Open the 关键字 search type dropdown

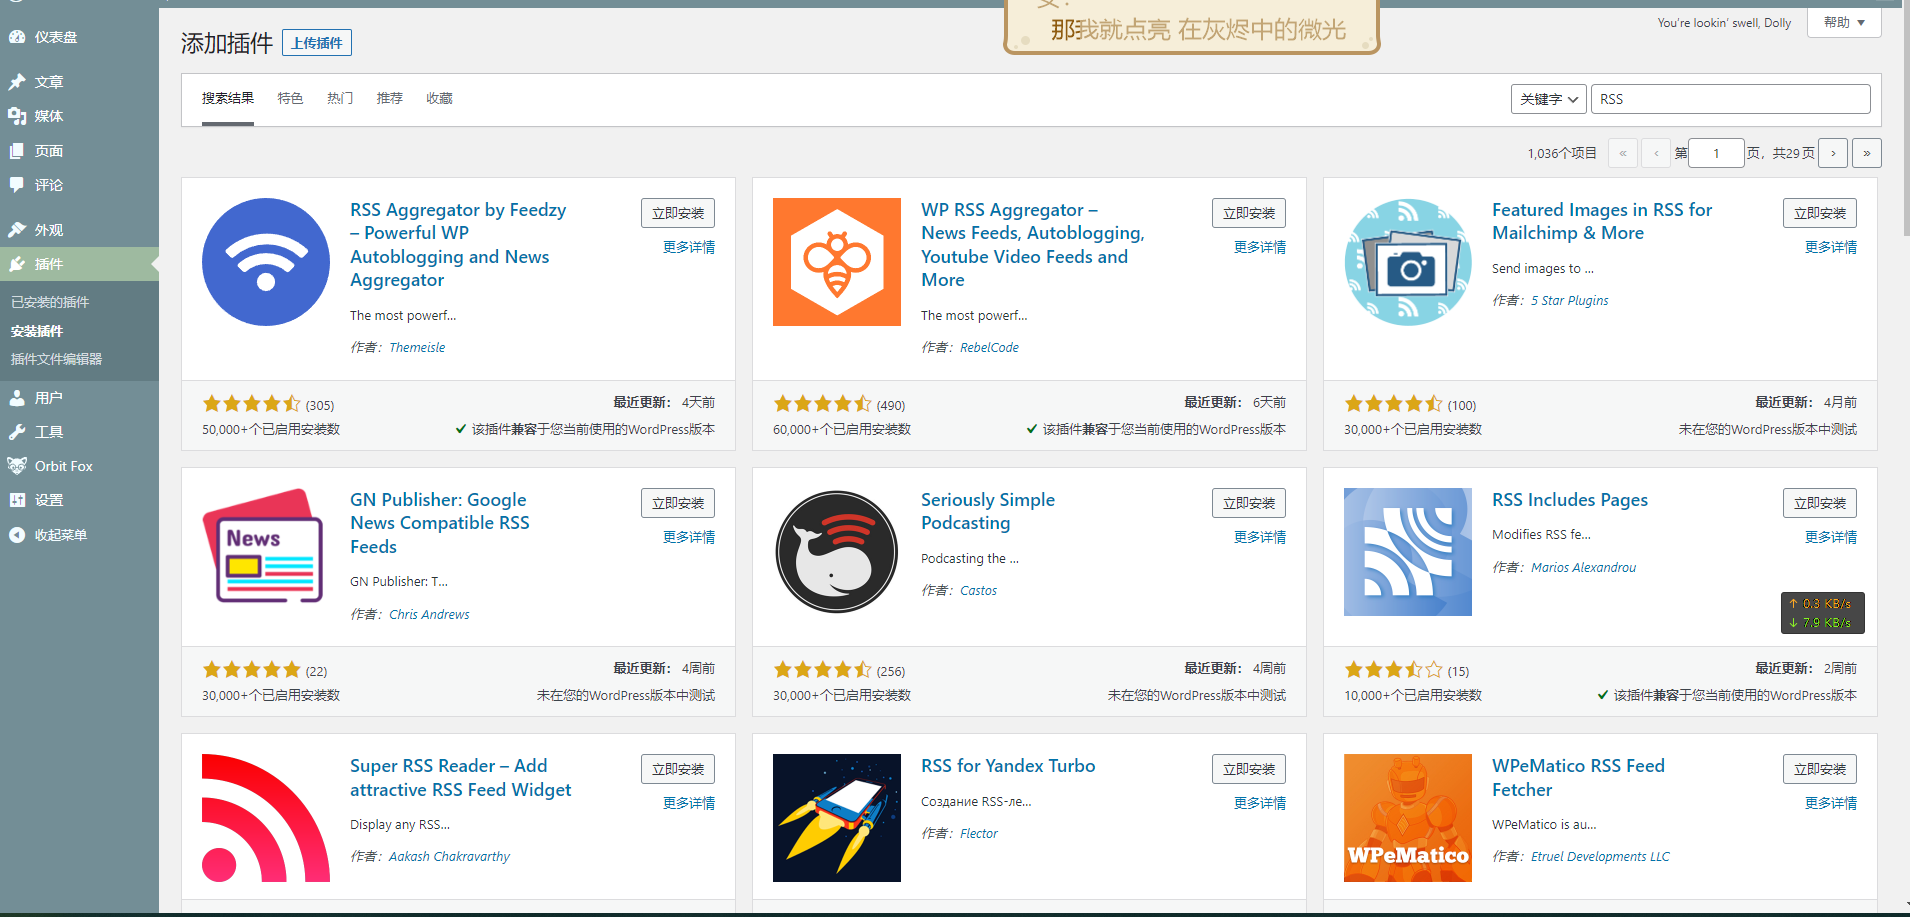coord(1548,99)
